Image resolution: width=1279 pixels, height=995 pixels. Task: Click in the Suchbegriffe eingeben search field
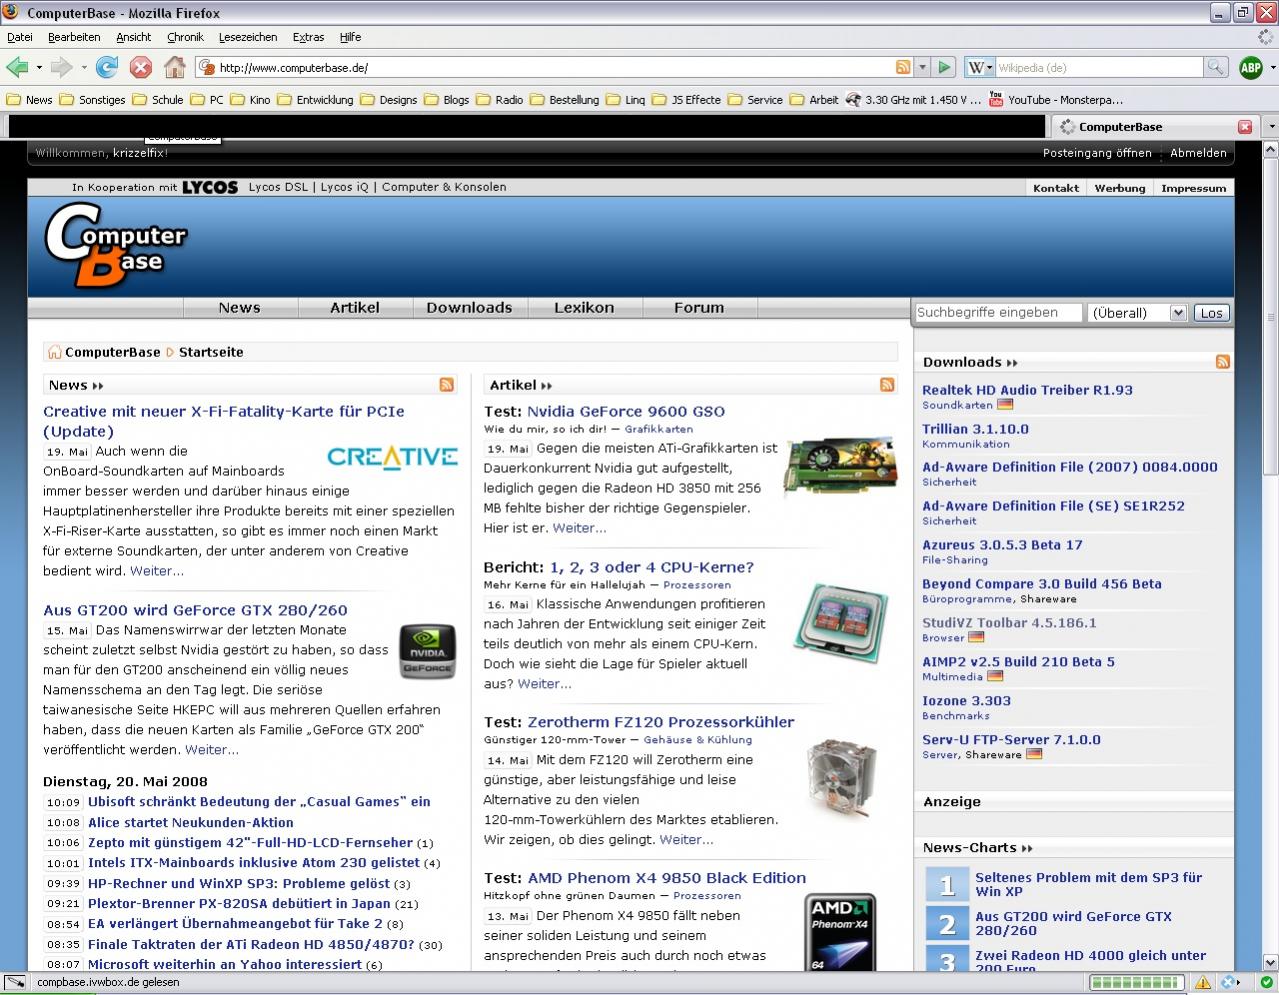click(x=998, y=313)
